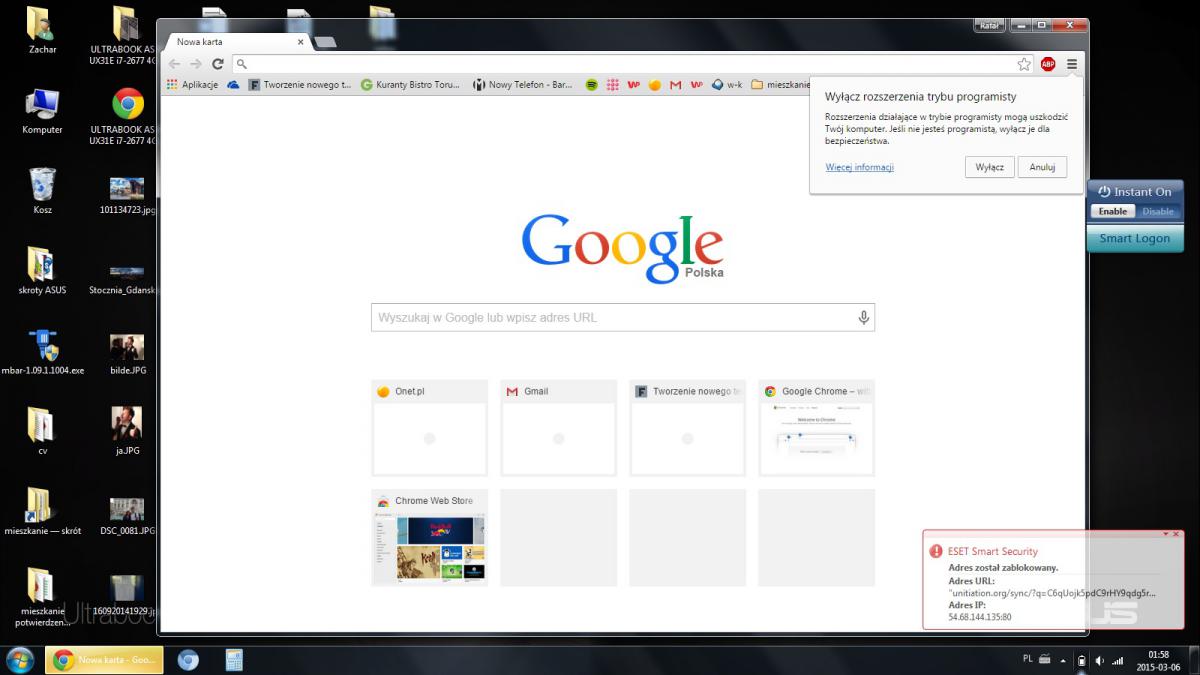Open the blue cloud bookmark
The image size is (1200, 675).
pos(233,85)
